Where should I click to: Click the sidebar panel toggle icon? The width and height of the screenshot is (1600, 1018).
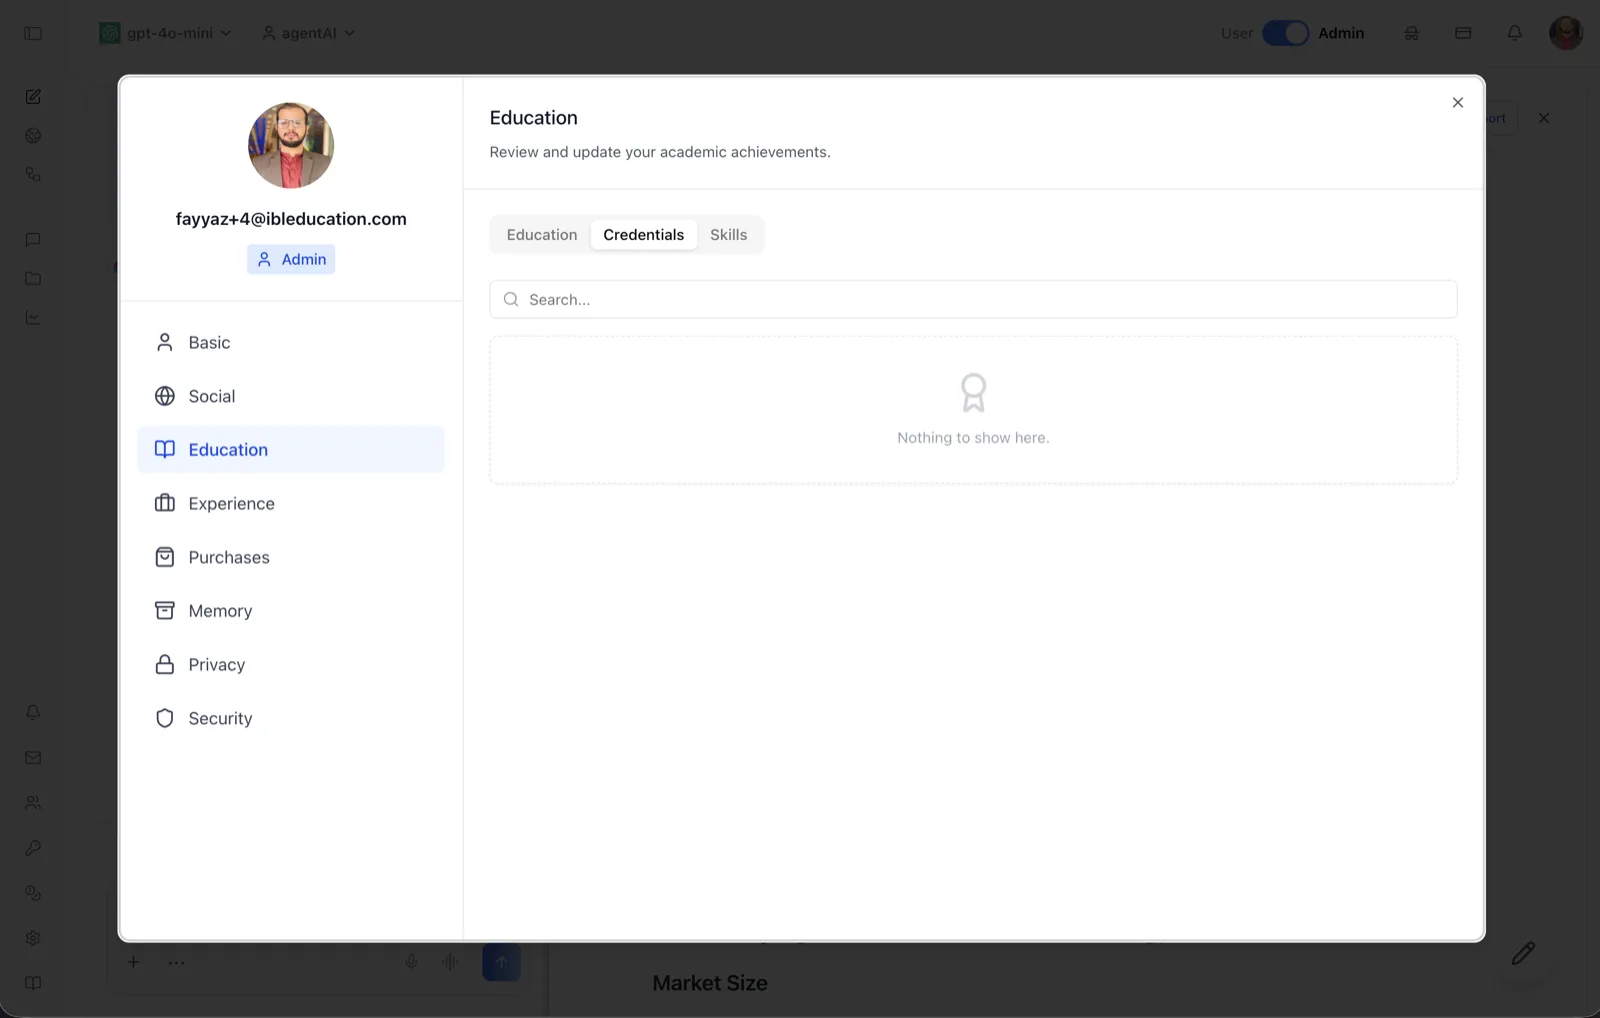click(33, 33)
